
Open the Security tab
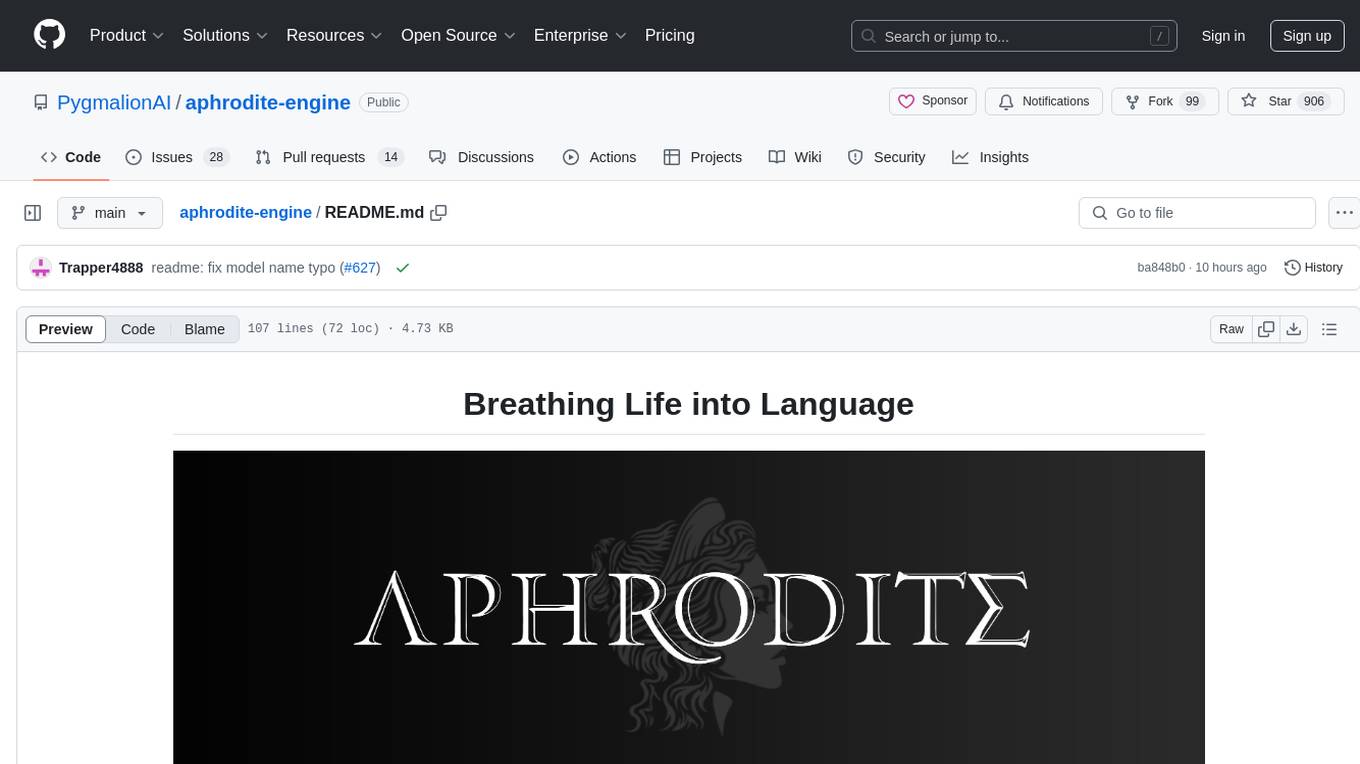pyautogui.click(x=887, y=157)
